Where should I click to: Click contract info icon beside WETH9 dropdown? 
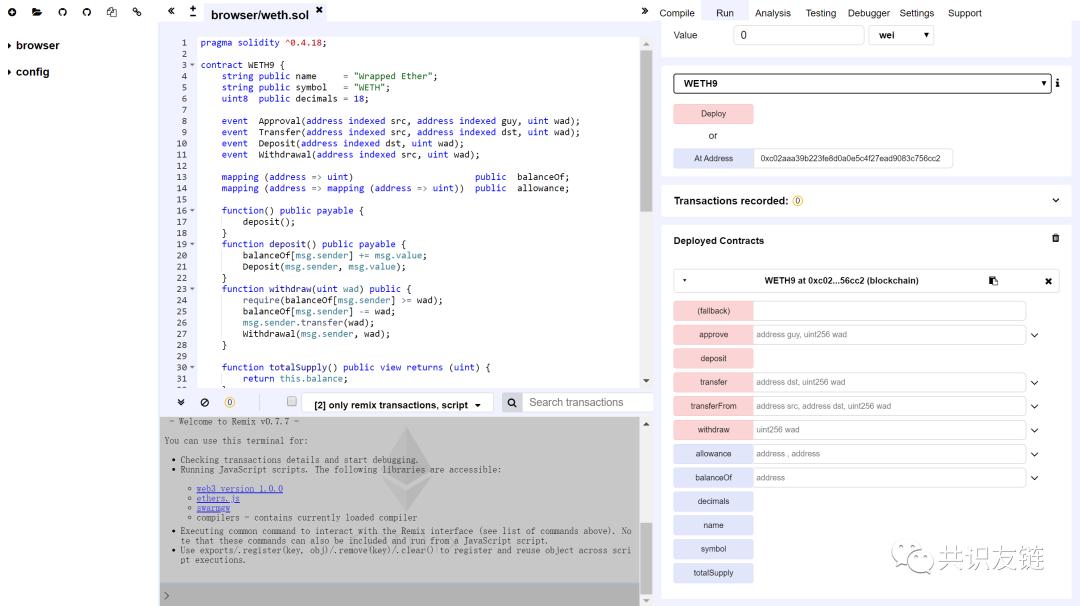click(1057, 83)
